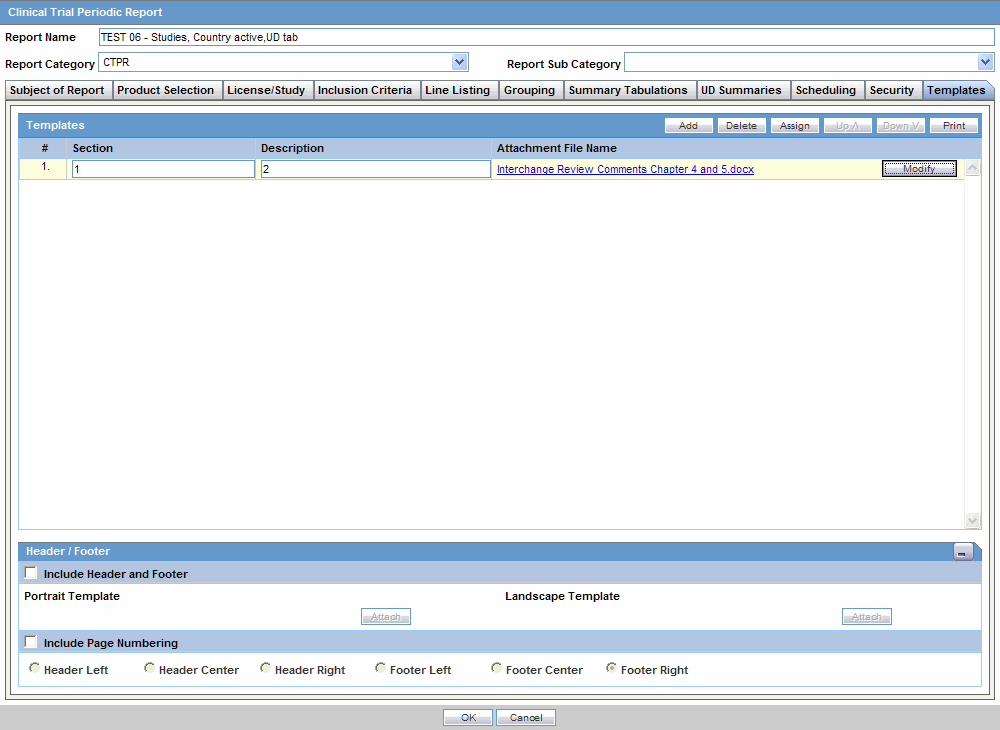The image size is (1000, 730).
Task: Delete the selected template
Action: click(x=742, y=125)
